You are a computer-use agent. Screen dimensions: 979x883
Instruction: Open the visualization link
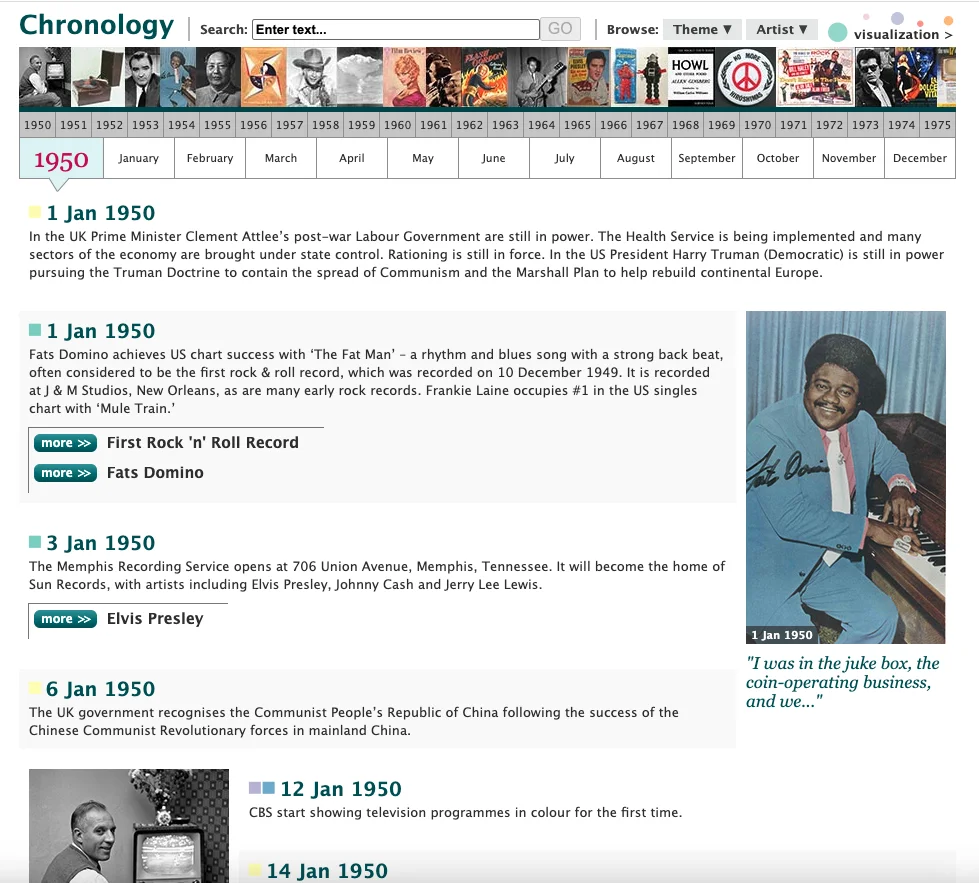[x=902, y=34]
